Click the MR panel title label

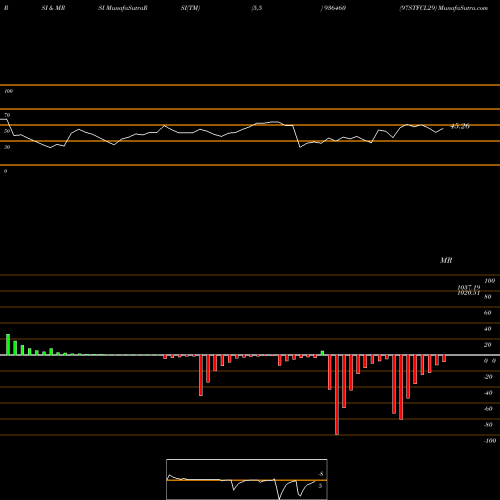pyautogui.click(x=446, y=260)
